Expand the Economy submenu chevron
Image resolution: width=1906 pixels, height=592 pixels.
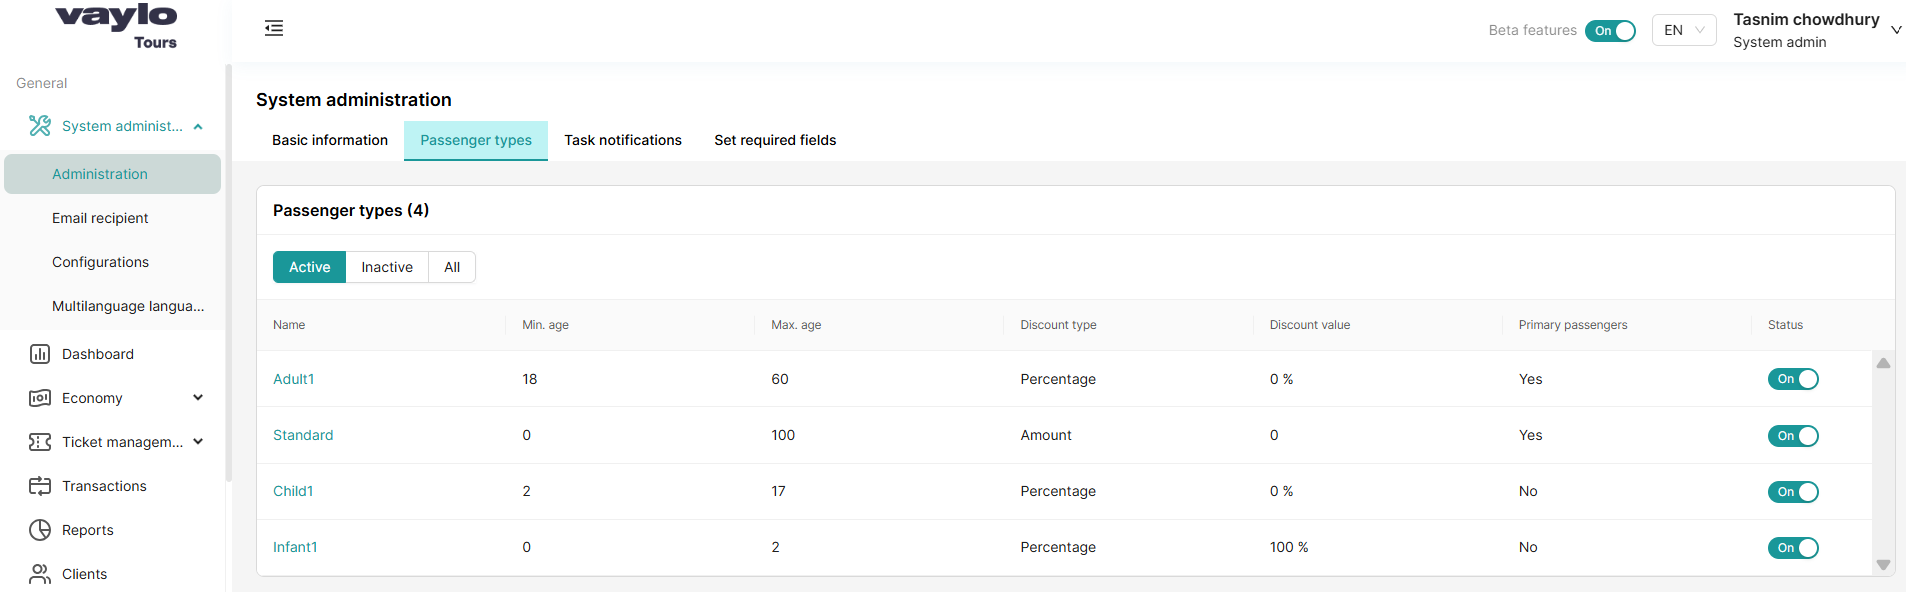click(198, 398)
